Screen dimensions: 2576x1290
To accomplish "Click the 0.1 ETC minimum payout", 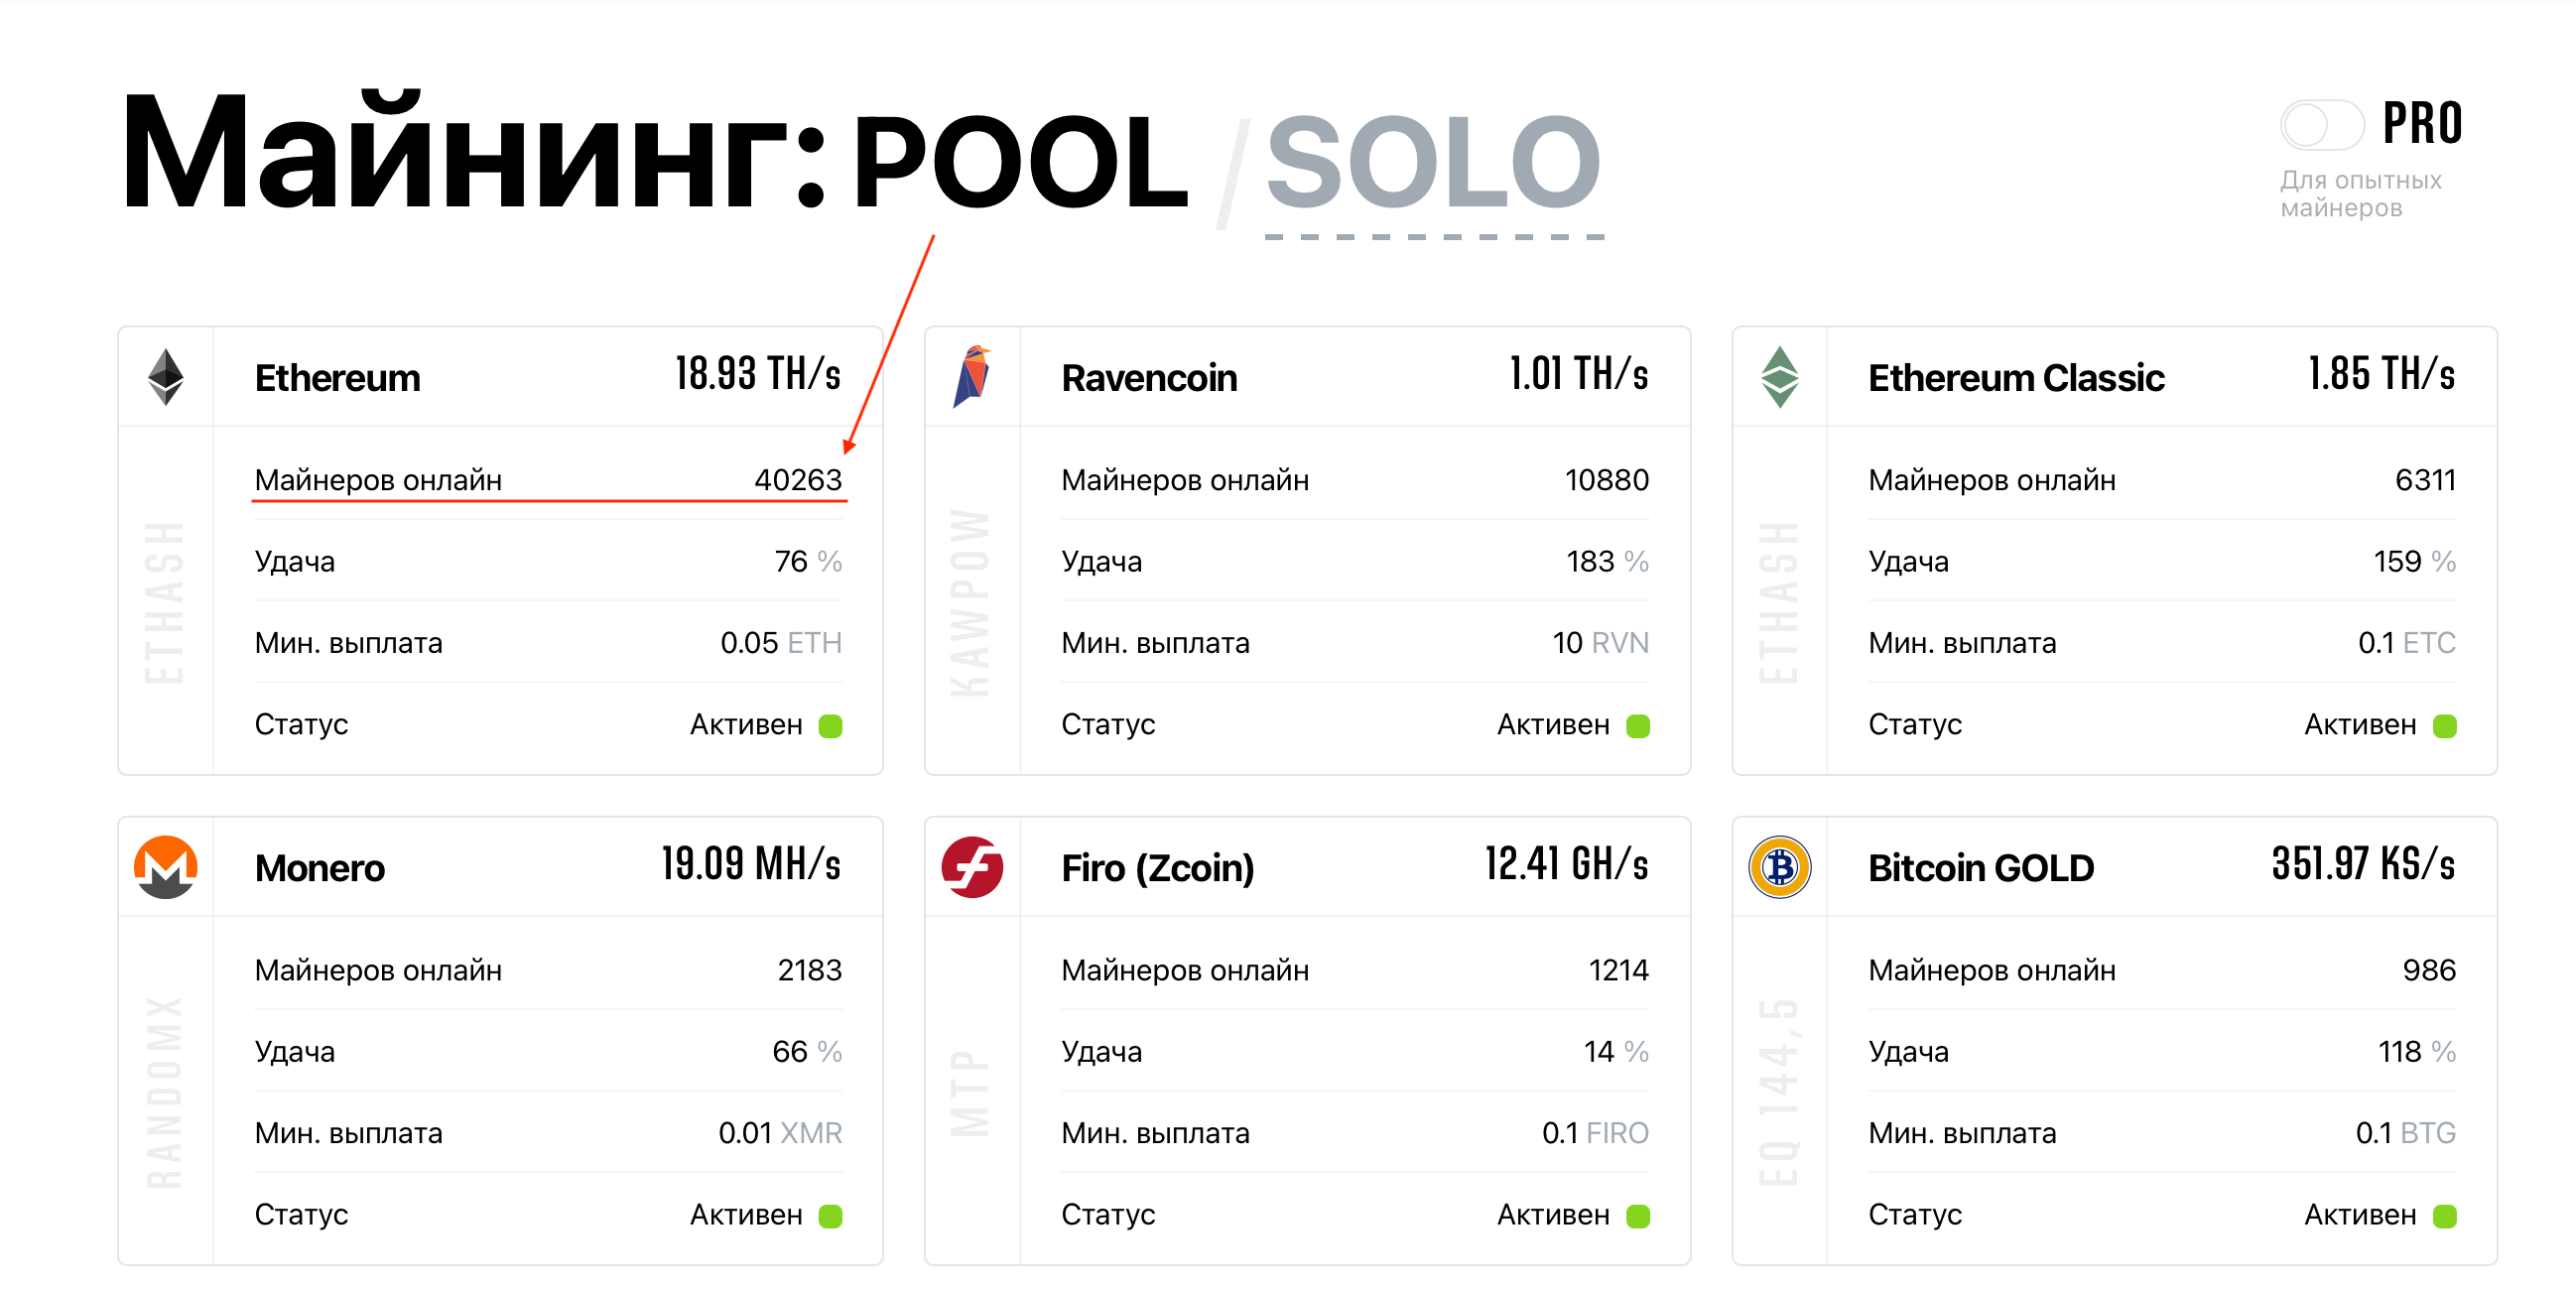I will pyautogui.click(x=2407, y=643).
